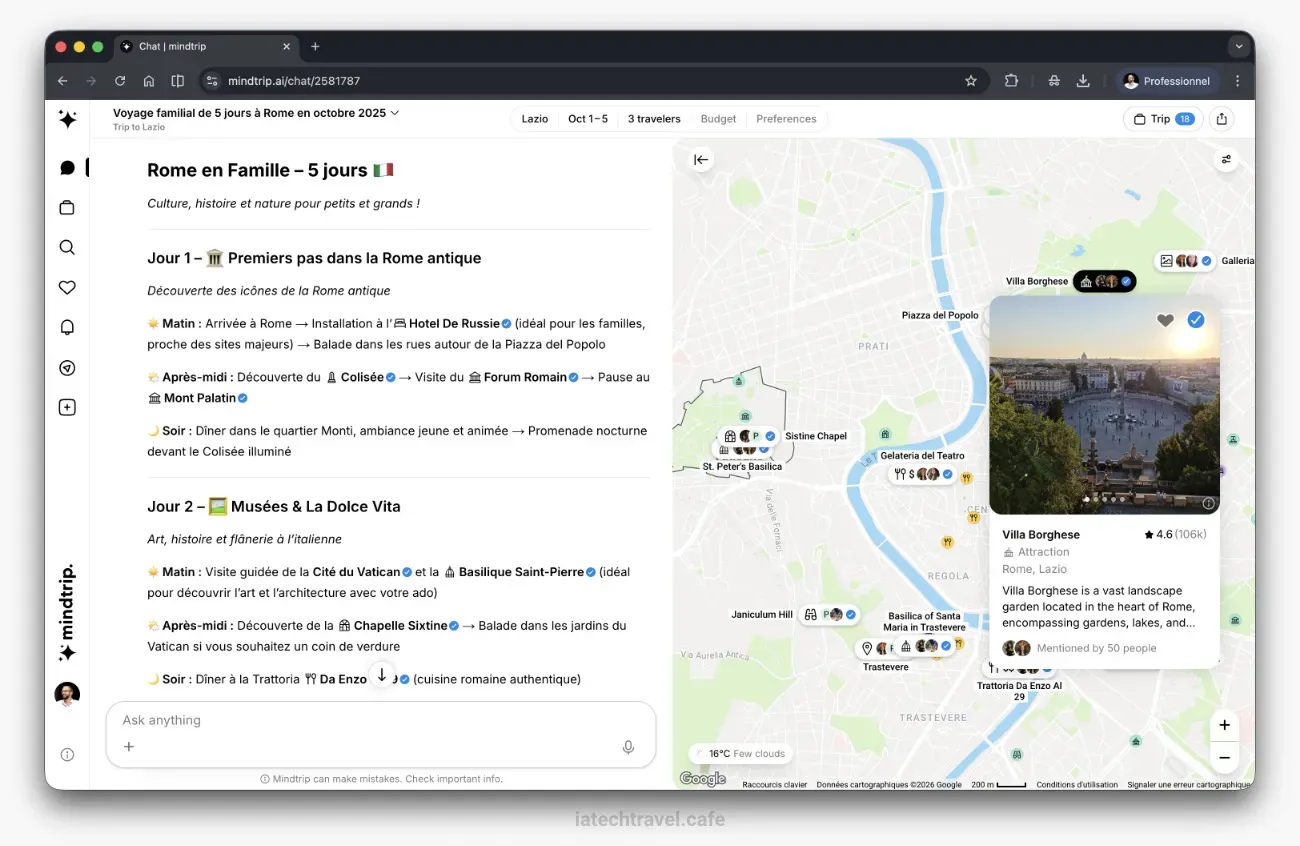Open the Professionnel profile switcher
Viewport: 1300px width, 846px height.
click(1167, 81)
